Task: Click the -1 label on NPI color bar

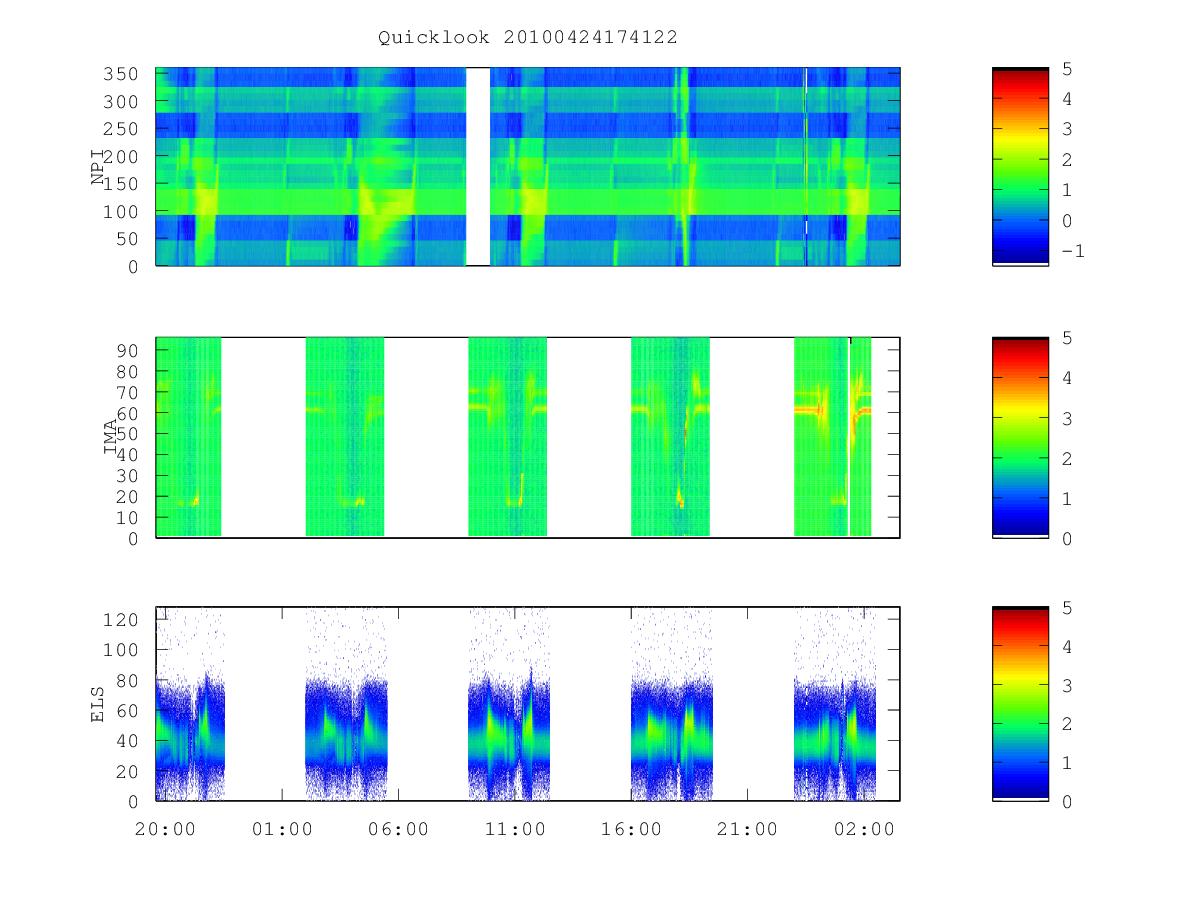Action: point(1072,250)
